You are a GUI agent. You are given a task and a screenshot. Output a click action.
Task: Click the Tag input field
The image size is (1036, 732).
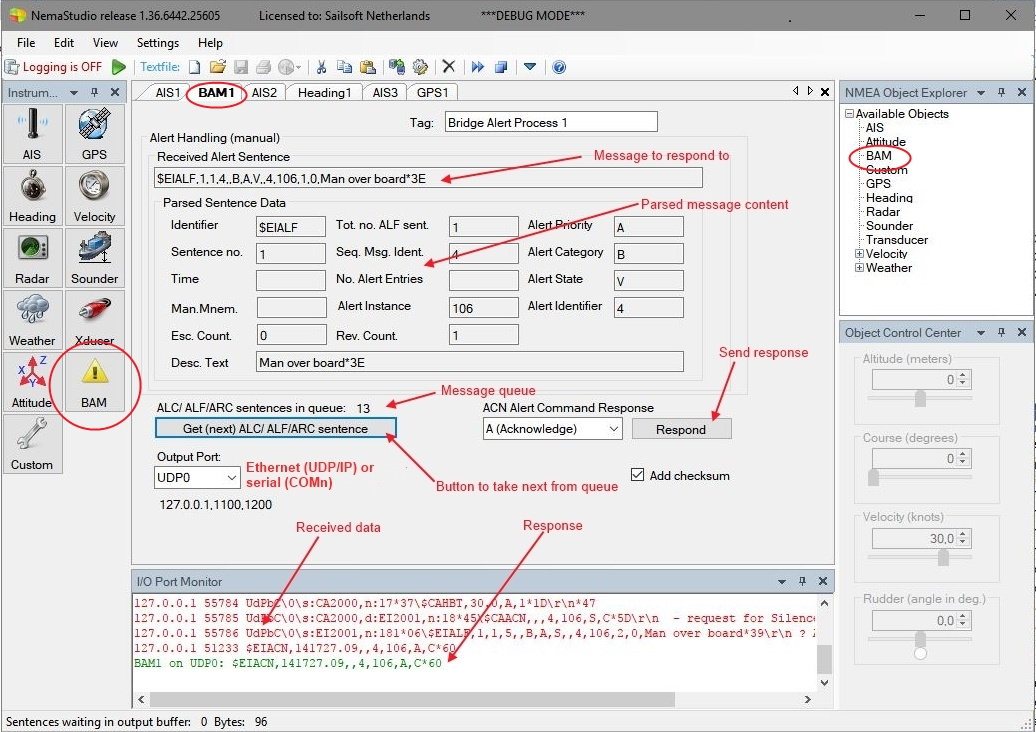pos(550,122)
